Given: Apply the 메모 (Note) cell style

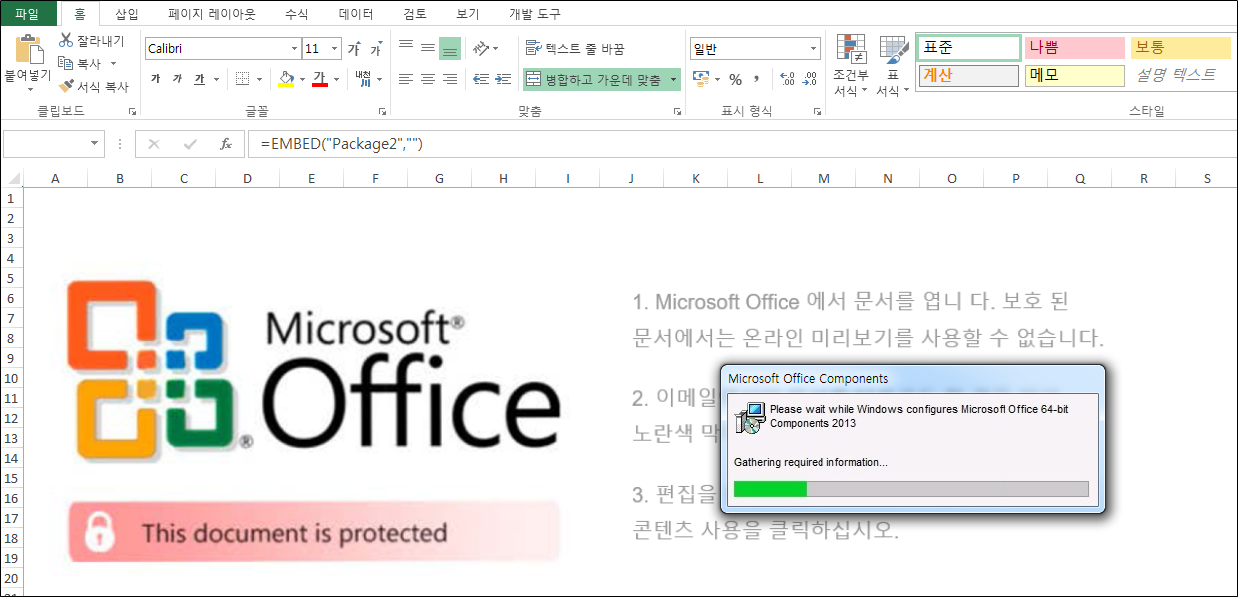Looking at the screenshot, I should 1075,75.
